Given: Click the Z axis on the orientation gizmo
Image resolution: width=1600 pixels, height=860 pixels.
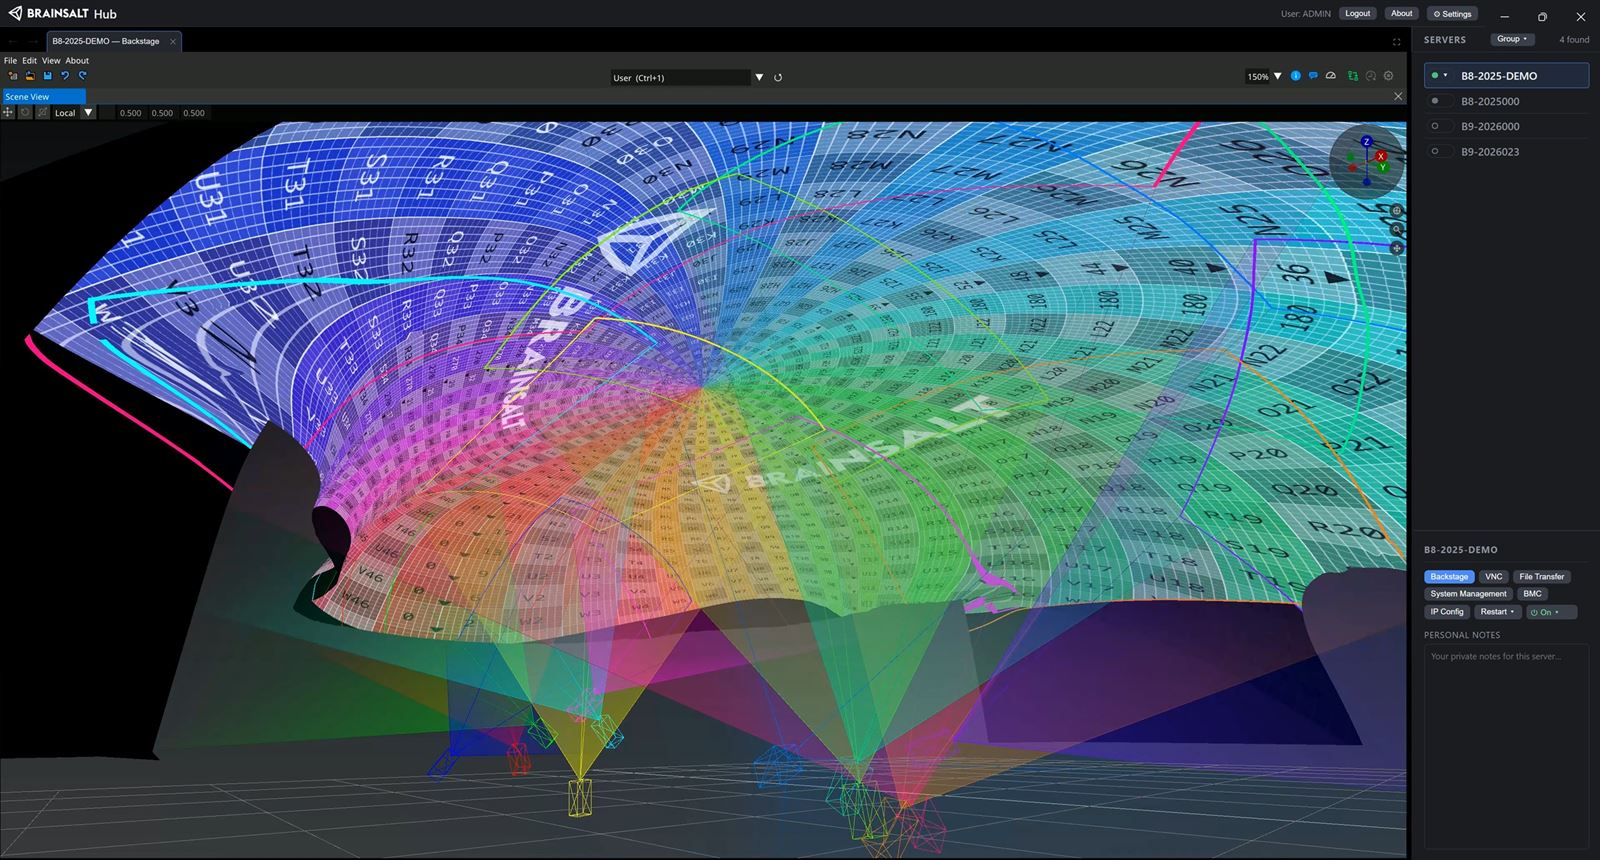Looking at the screenshot, I should point(1366,142).
